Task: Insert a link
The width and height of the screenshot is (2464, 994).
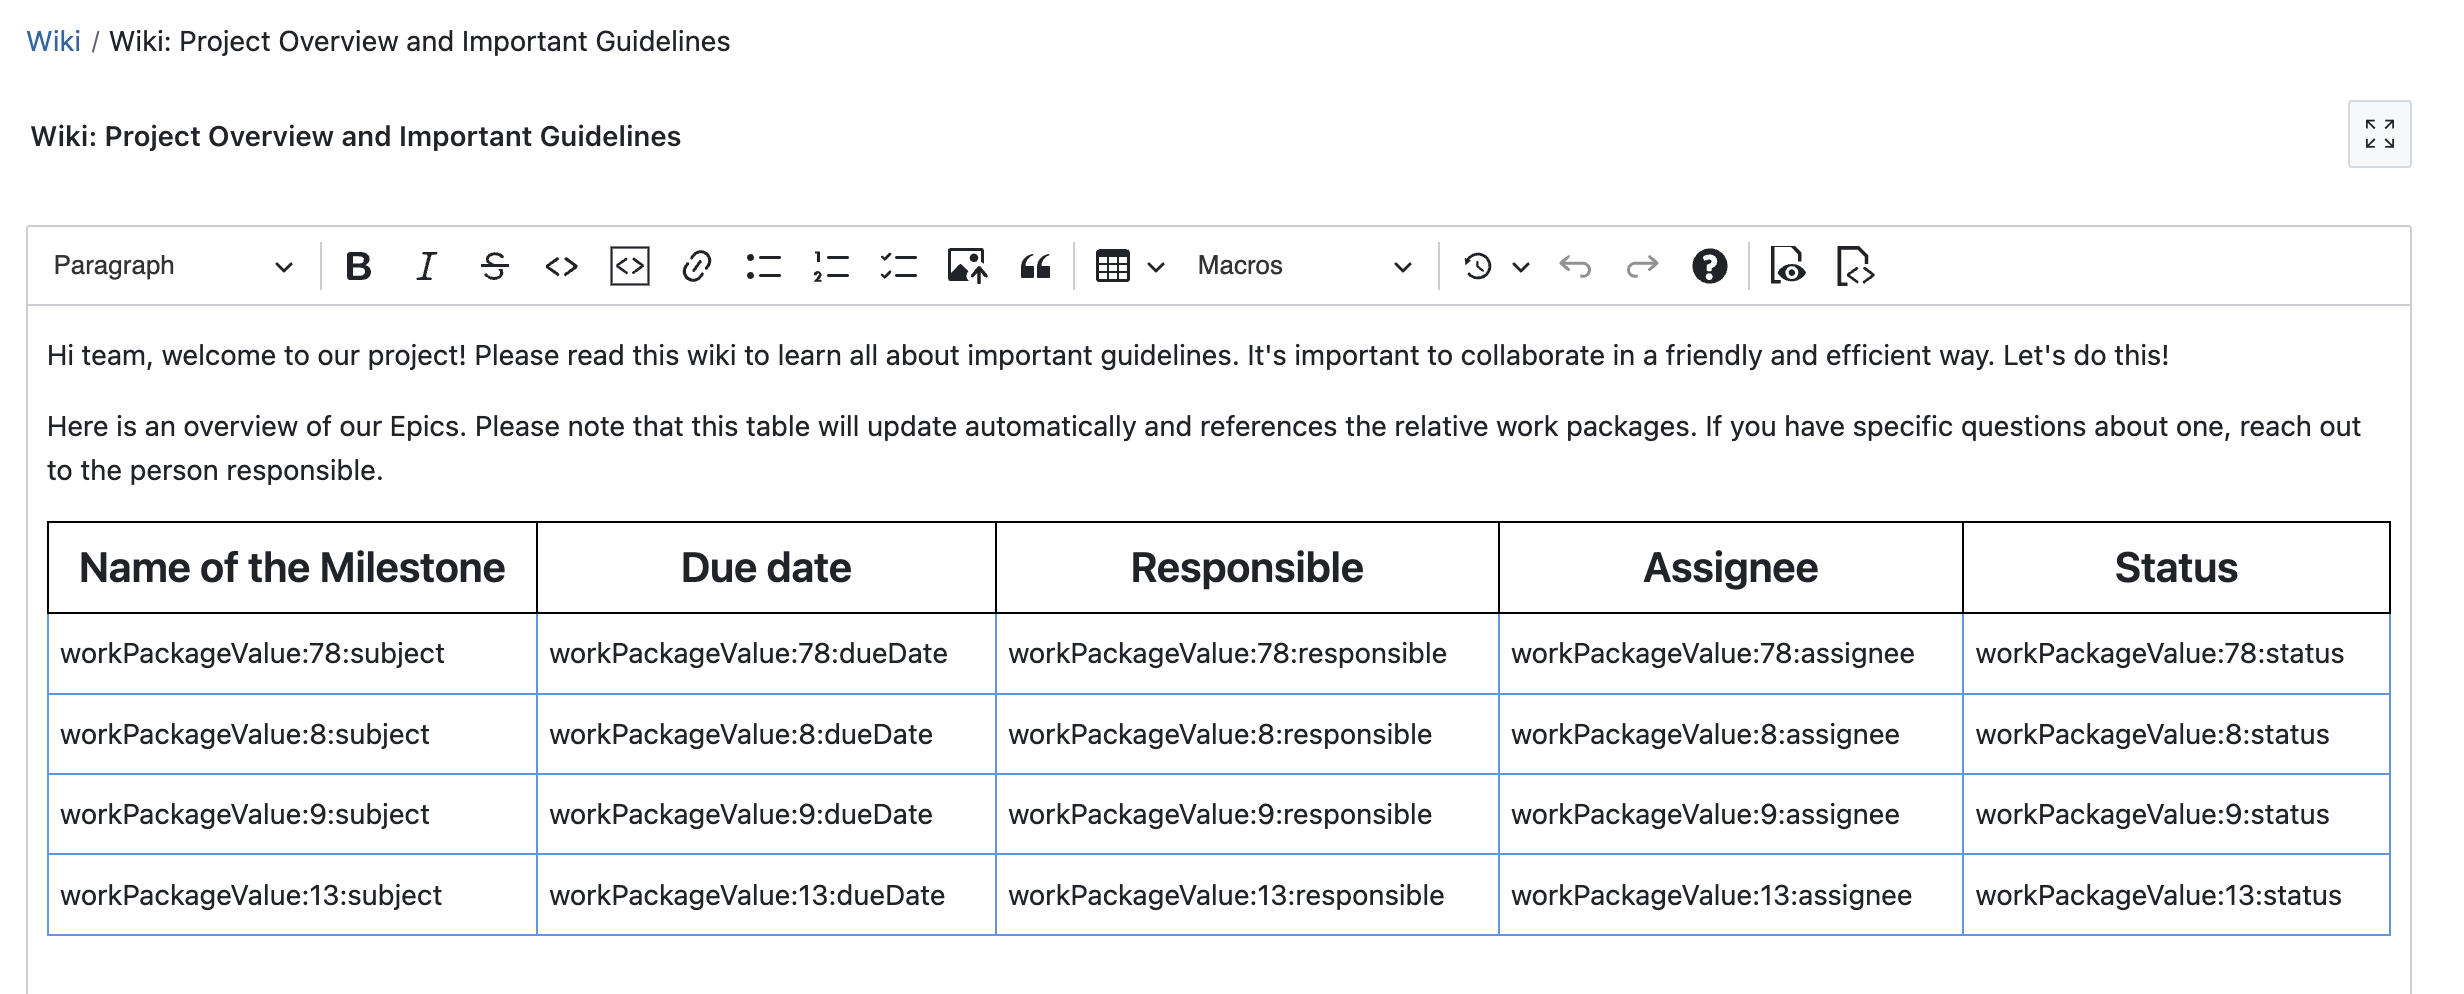Action: point(697,265)
